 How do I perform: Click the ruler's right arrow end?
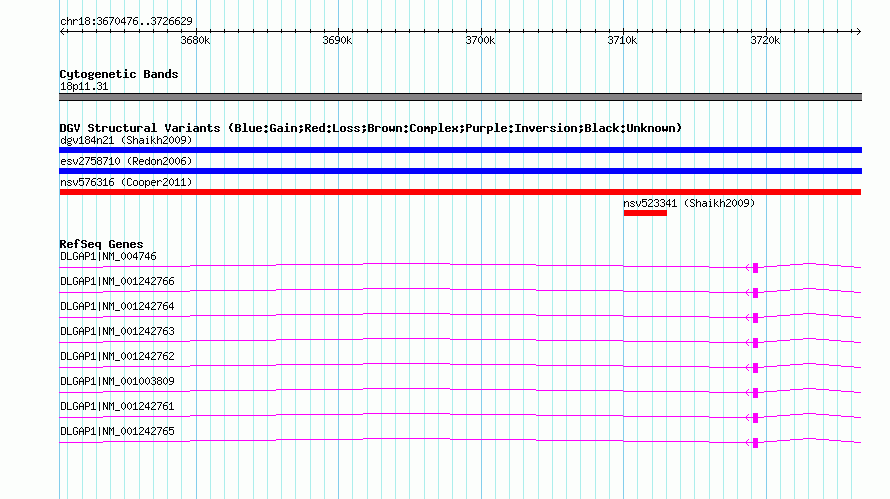click(858, 31)
